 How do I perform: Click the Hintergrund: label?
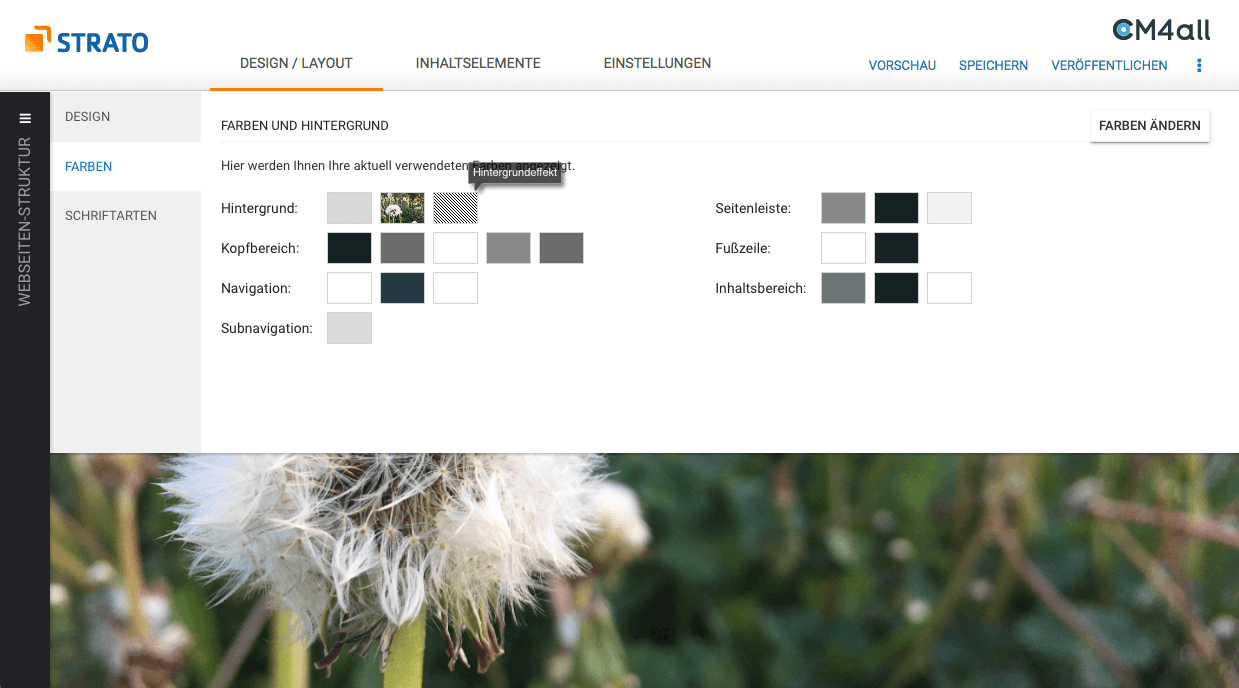(x=259, y=208)
